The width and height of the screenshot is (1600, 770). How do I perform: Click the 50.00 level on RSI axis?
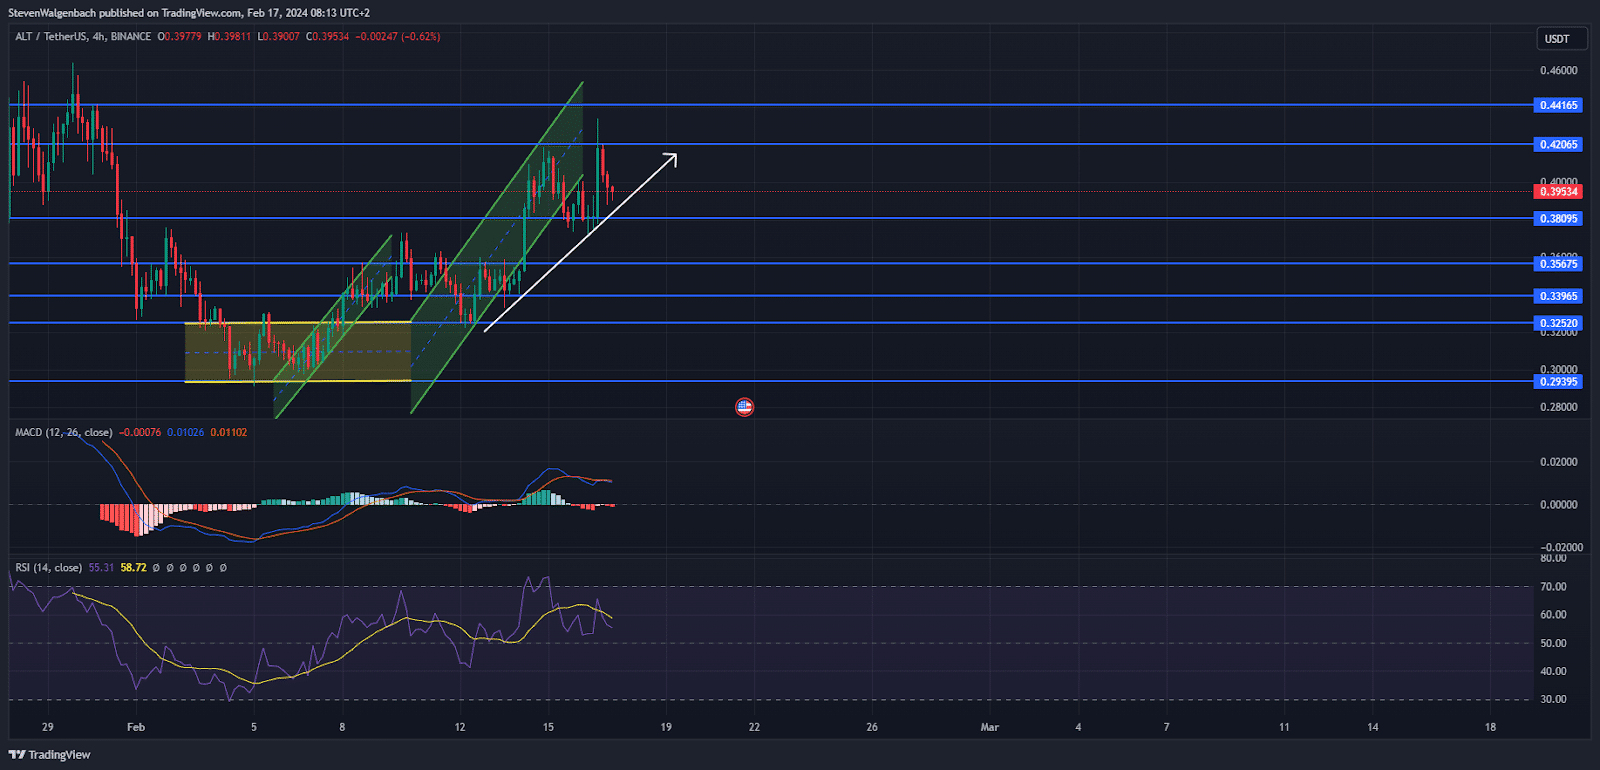(1553, 643)
